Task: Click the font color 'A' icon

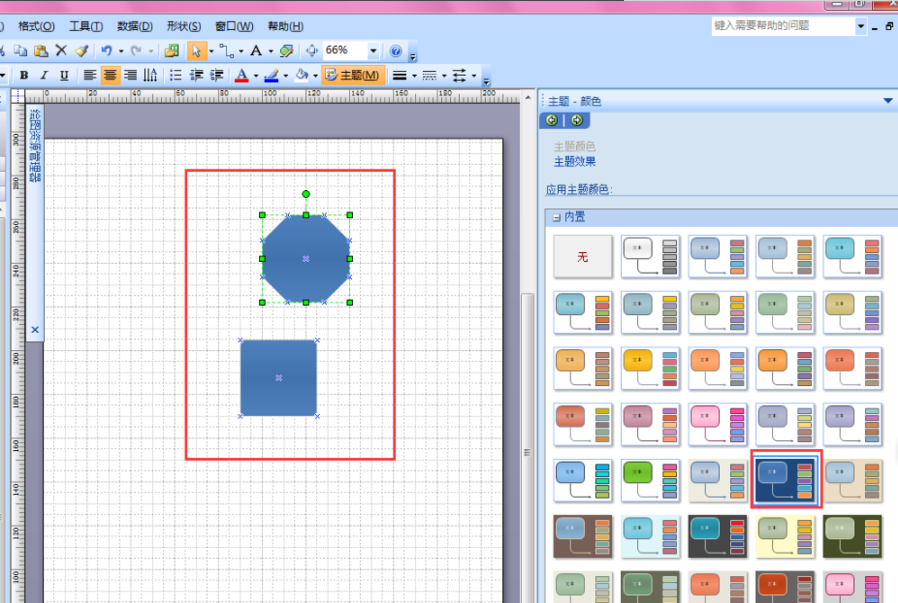Action: point(240,75)
